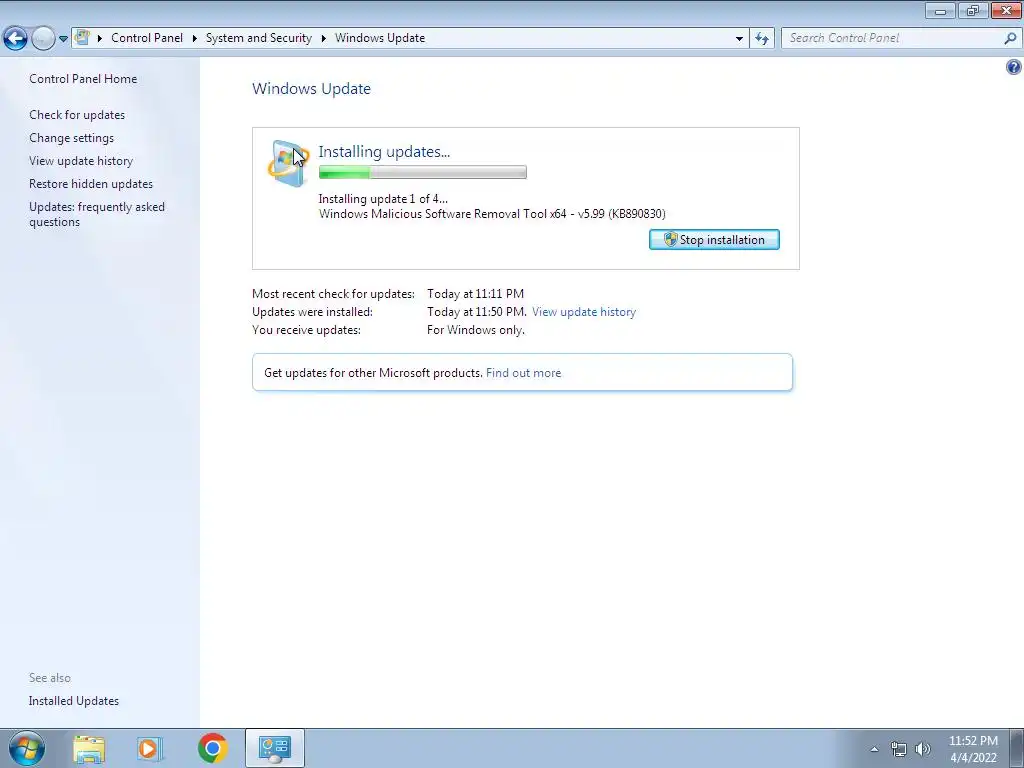Open Change settings

pyautogui.click(x=71, y=138)
